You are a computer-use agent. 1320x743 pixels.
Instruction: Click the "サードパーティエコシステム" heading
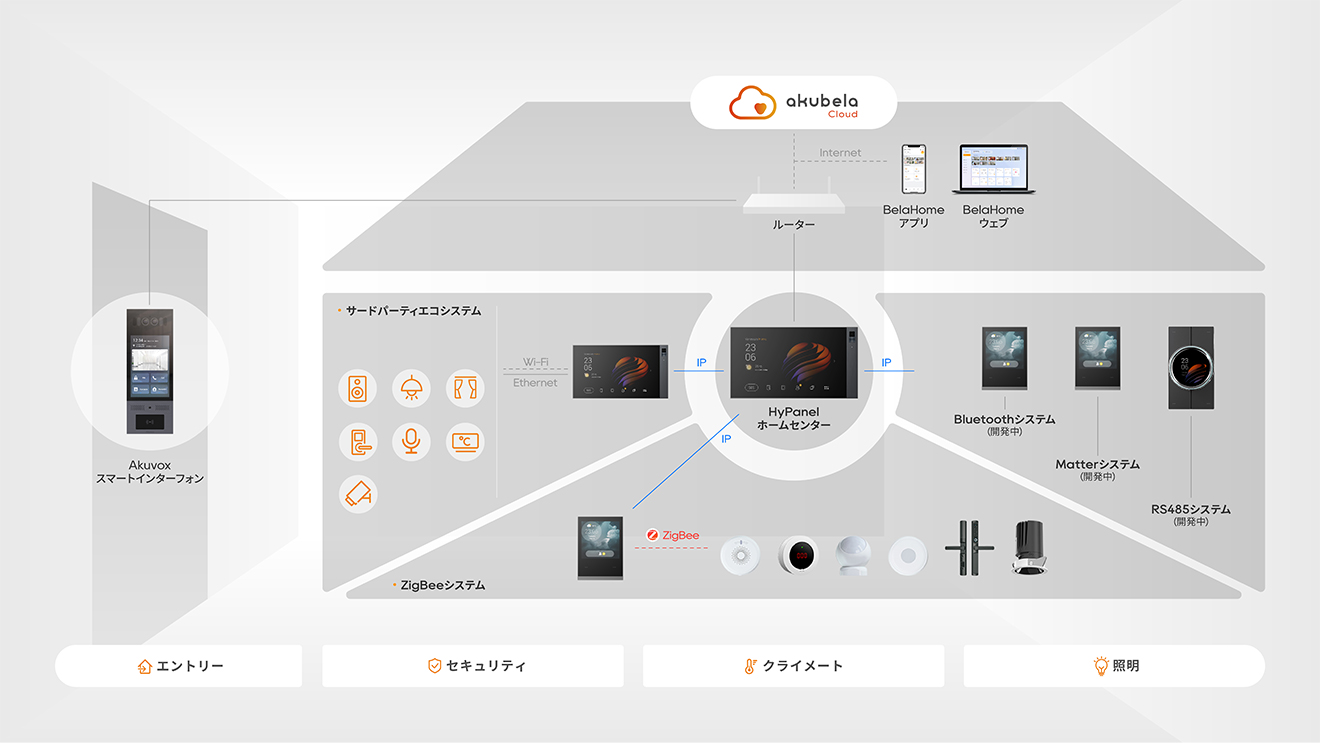pos(413,311)
